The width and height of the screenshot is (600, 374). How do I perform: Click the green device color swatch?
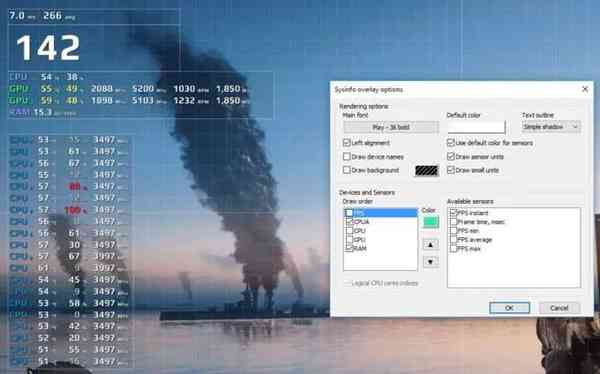[x=430, y=222]
